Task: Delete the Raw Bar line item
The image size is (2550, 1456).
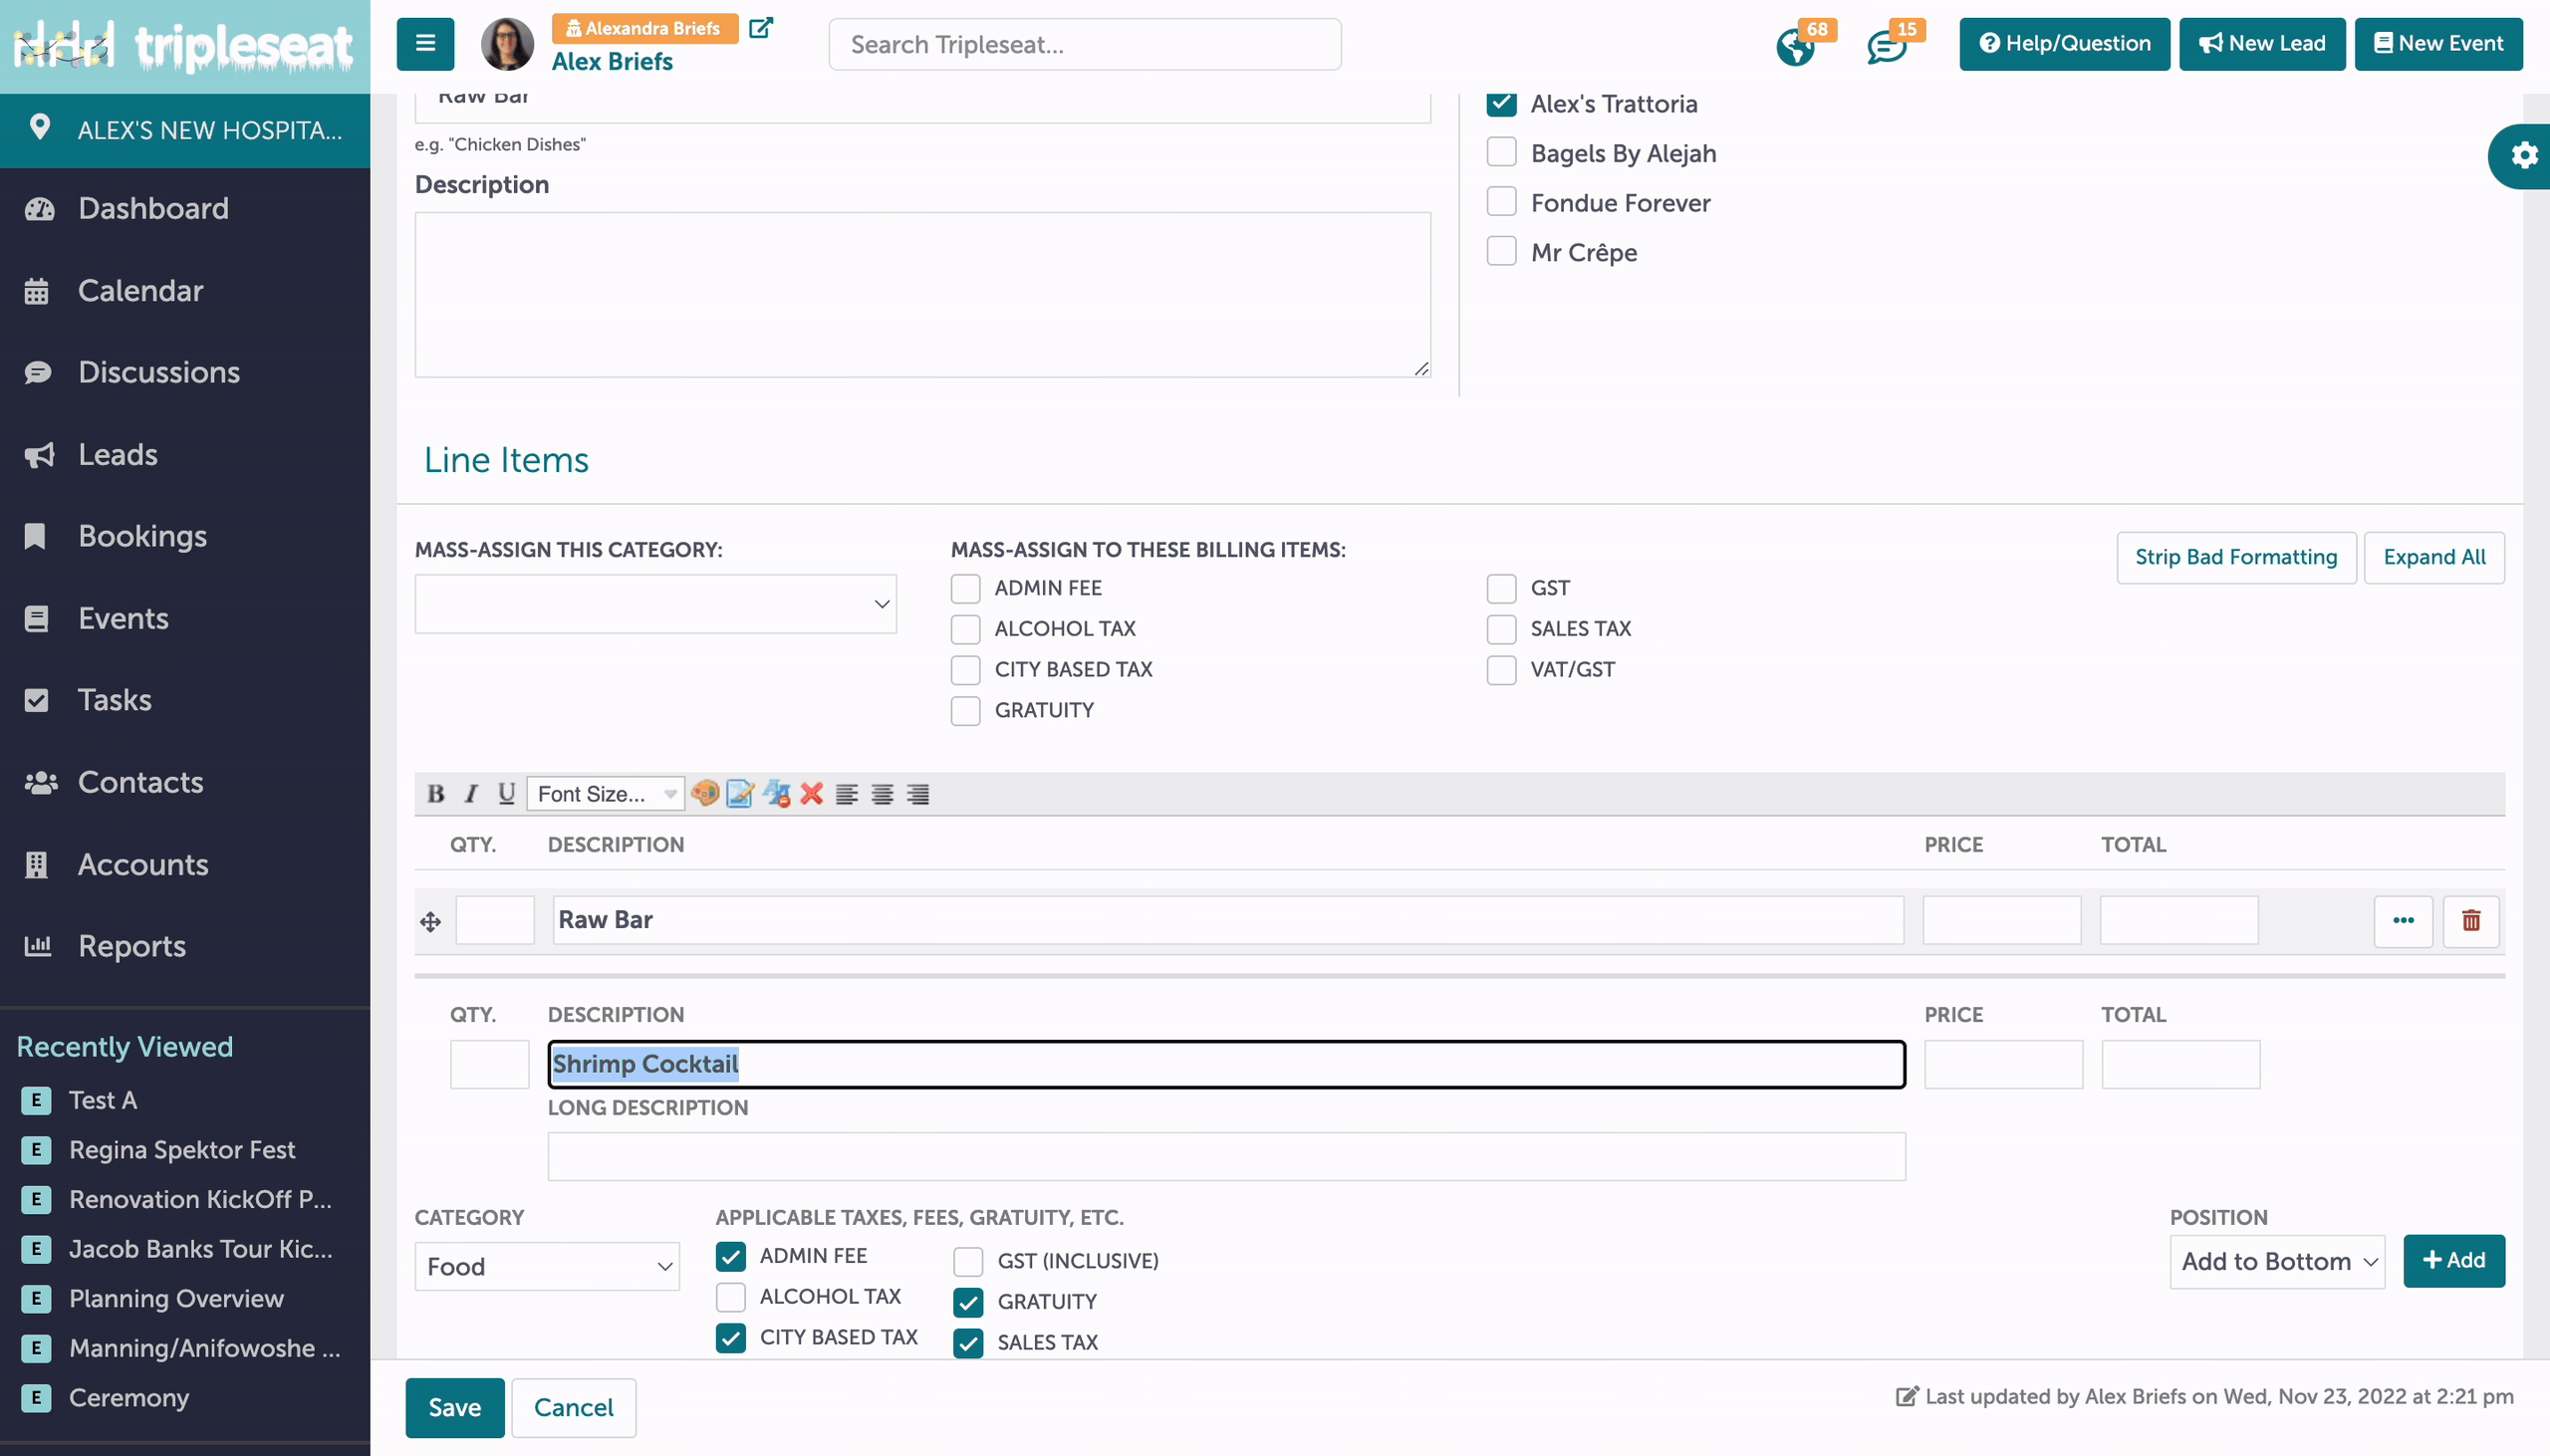Action: pyautogui.click(x=2471, y=920)
